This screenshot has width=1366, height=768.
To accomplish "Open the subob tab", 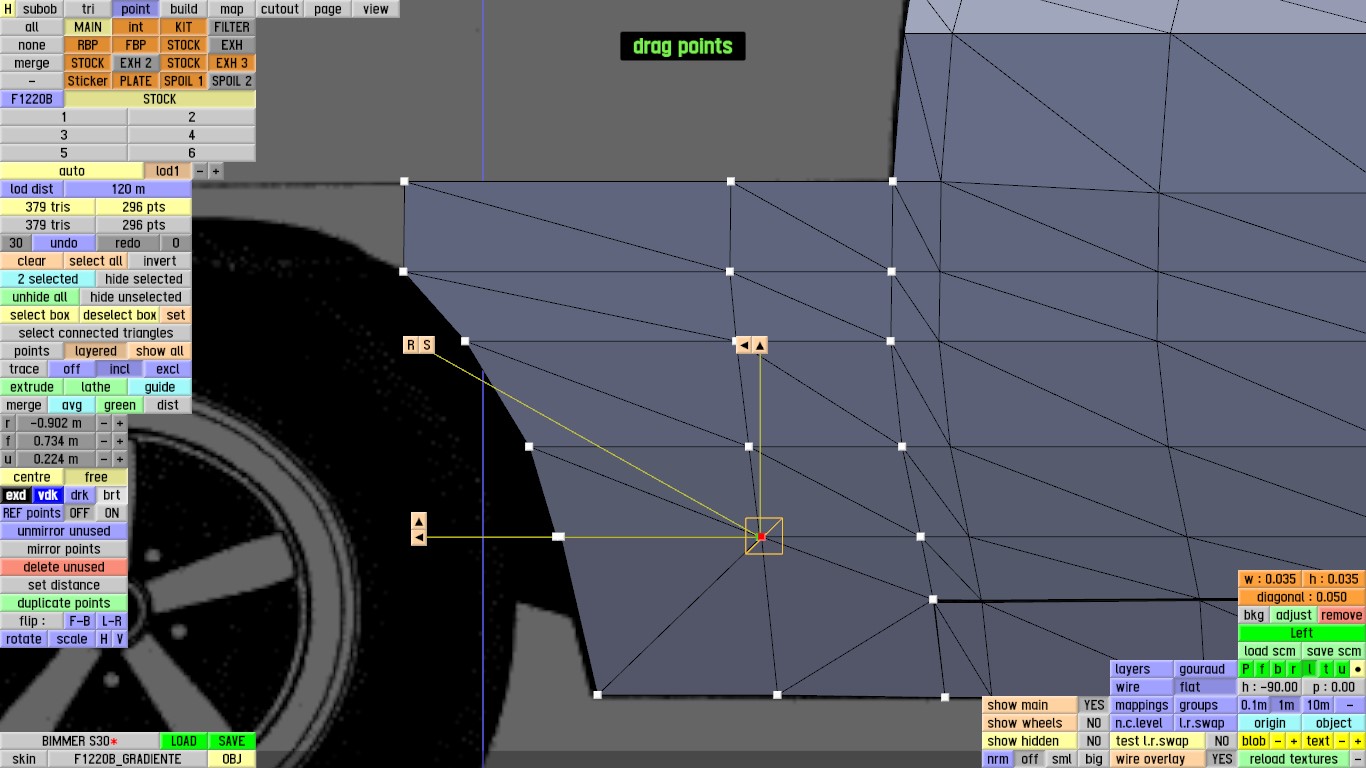I will (x=40, y=9).
